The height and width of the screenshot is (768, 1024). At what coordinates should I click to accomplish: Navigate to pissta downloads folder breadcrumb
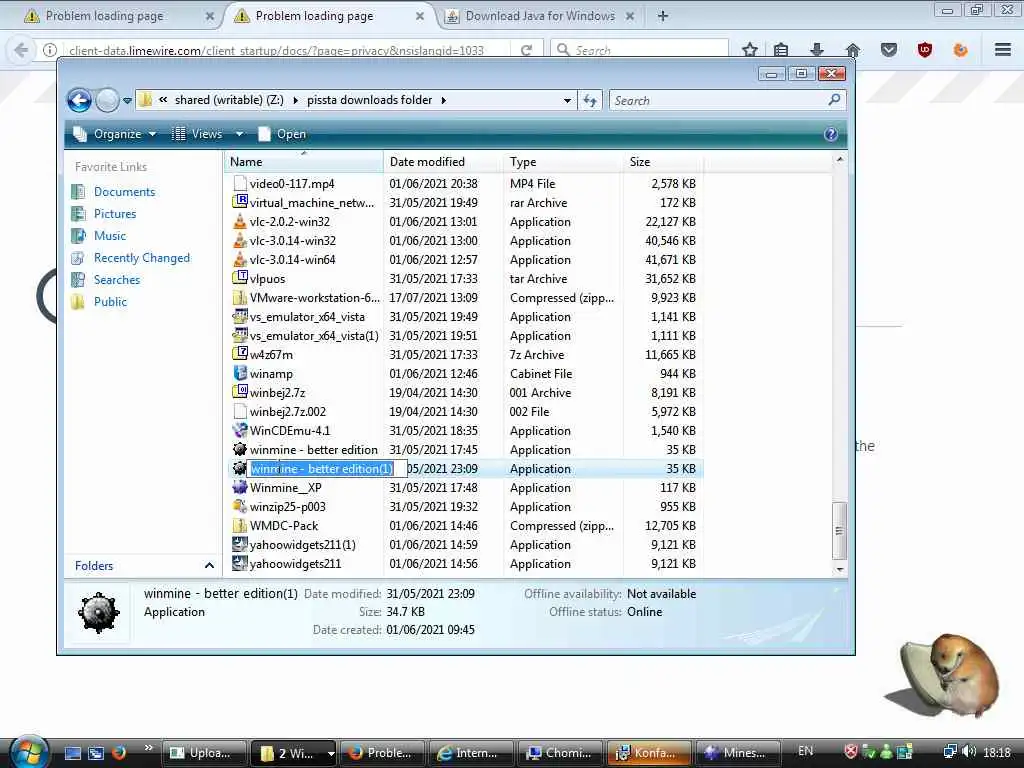pyautogui.click(x=370, y=100)
